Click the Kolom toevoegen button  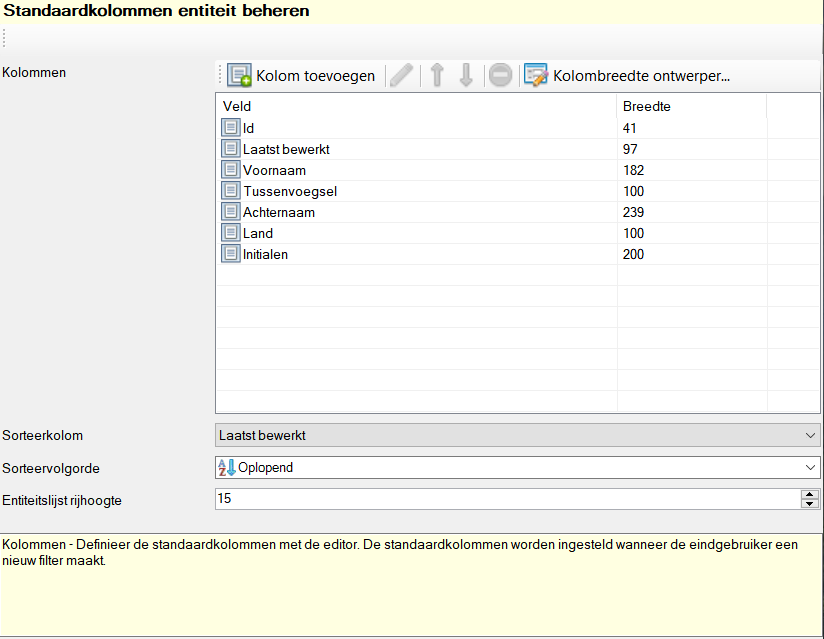(x=301, y=76)
